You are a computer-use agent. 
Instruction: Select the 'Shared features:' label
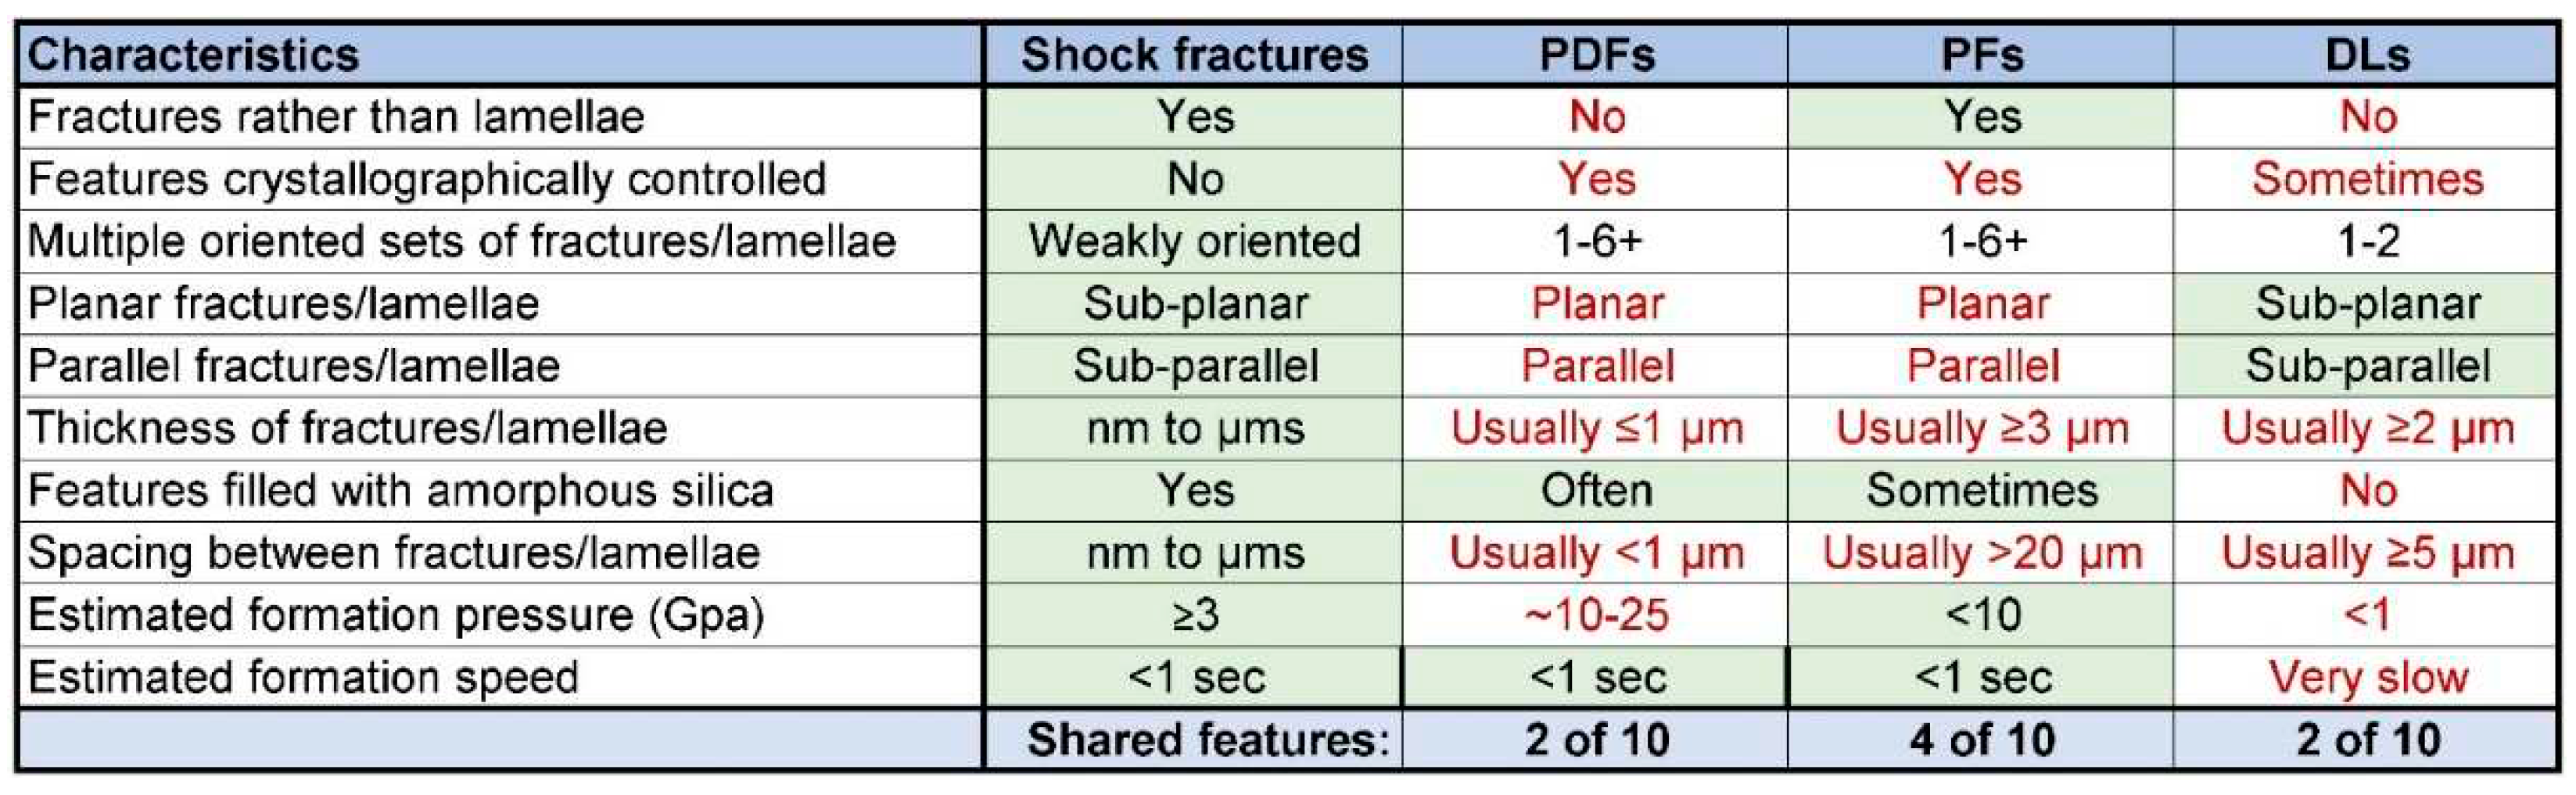tap(1207, 740)
